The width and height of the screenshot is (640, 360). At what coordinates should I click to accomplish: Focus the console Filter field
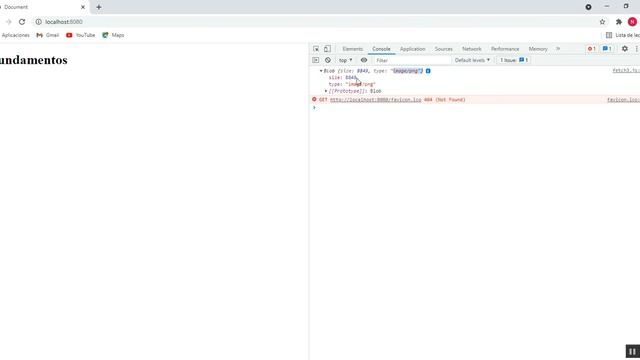point(412,60)
